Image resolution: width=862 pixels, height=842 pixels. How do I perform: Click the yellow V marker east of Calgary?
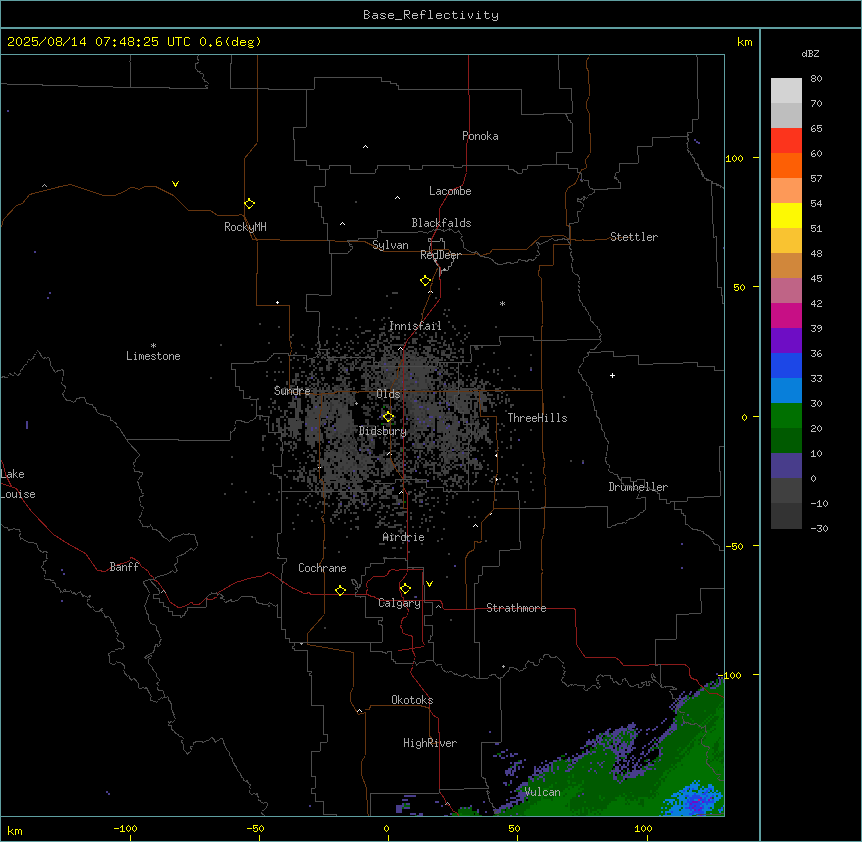click(429, 584)
